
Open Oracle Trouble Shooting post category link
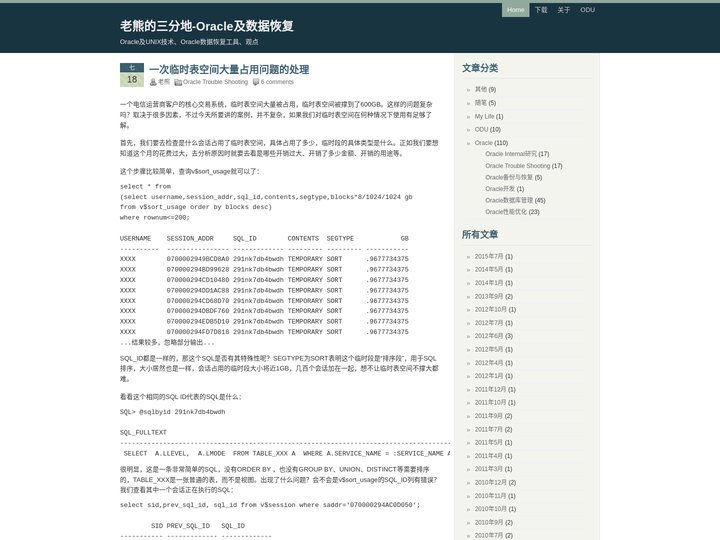(215, 82)
